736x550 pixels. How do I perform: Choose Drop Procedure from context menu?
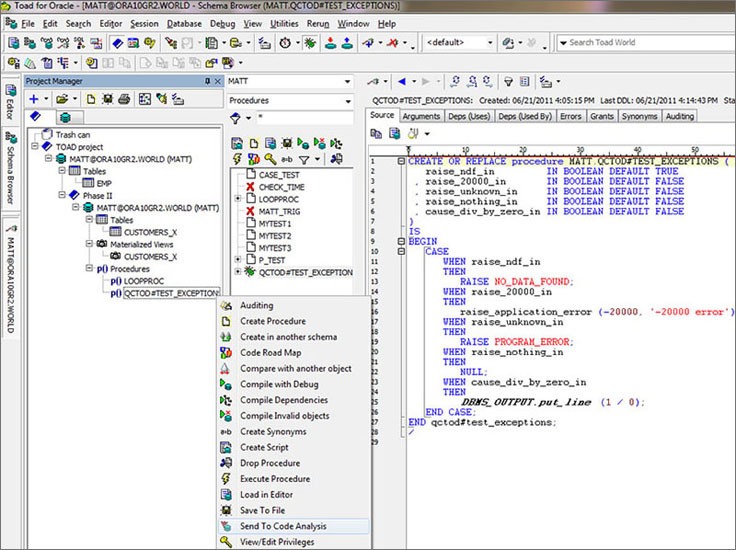(x=294, y=463)
